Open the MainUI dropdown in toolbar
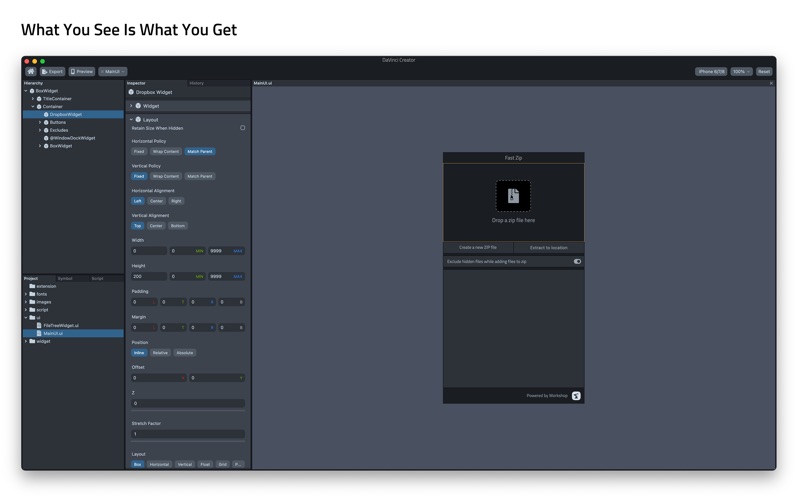The height and width of the screenshot is (500, 800). point(113,72)
